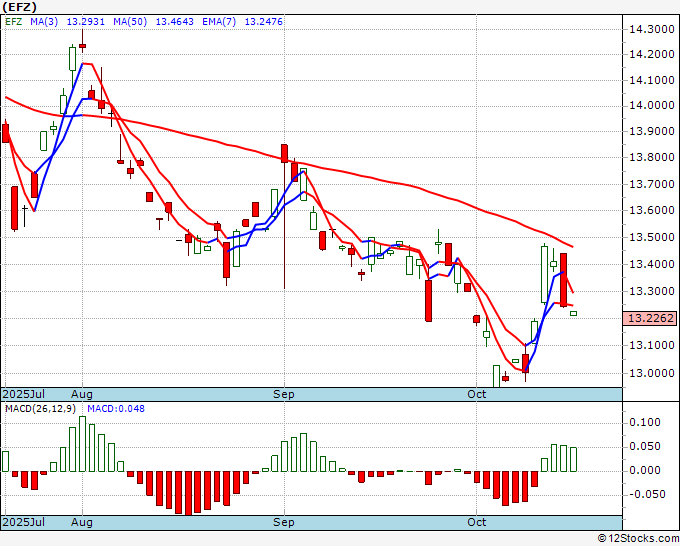Click the tallest green MACD histogram bar at Aug
This screenshot has width=680, height=546.
click(82, 444)
